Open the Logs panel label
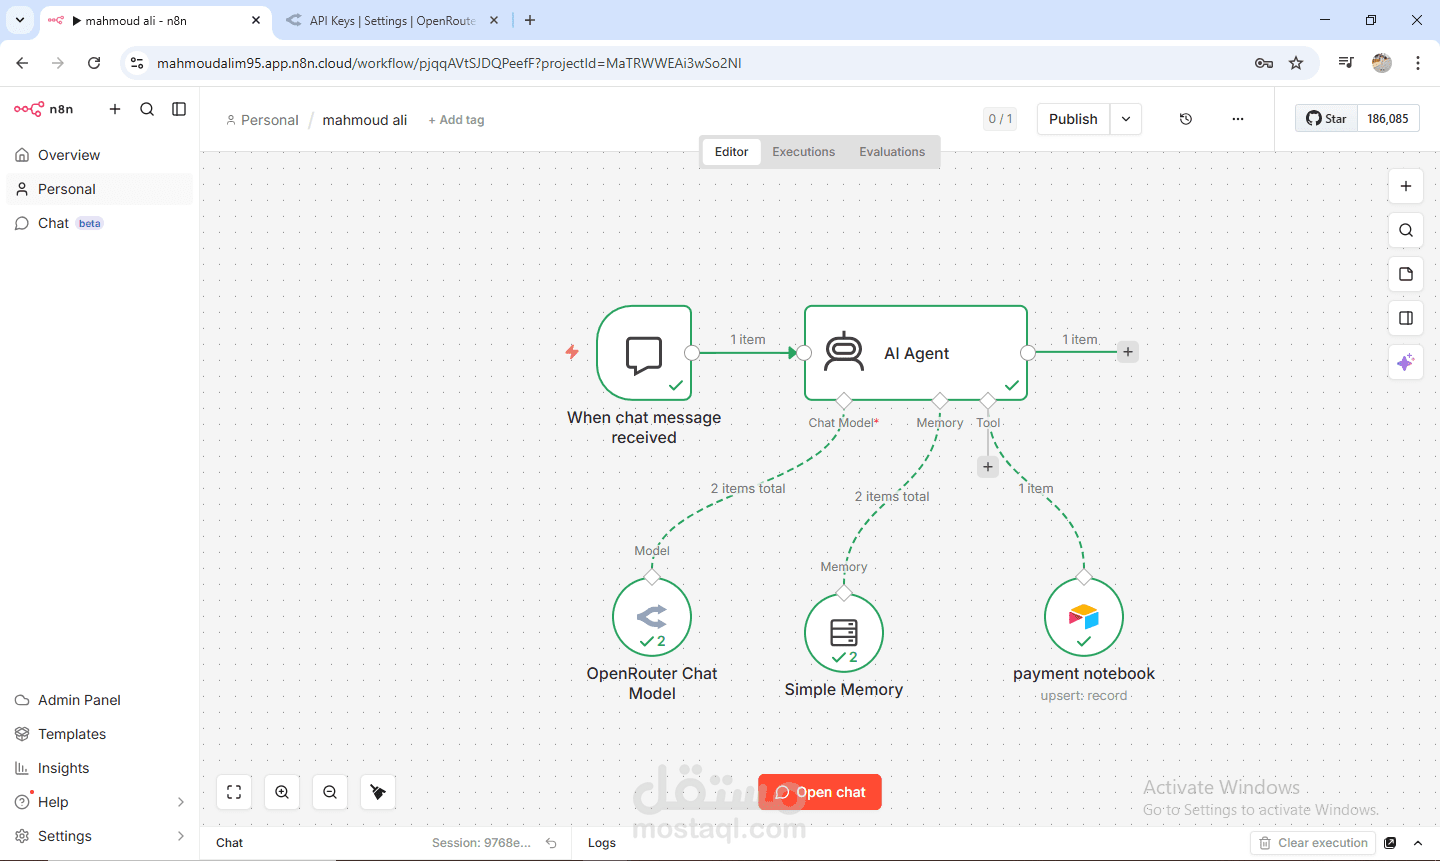Image resolution: width=1440 pixels, height=861 pixels. tap(602, 843)
